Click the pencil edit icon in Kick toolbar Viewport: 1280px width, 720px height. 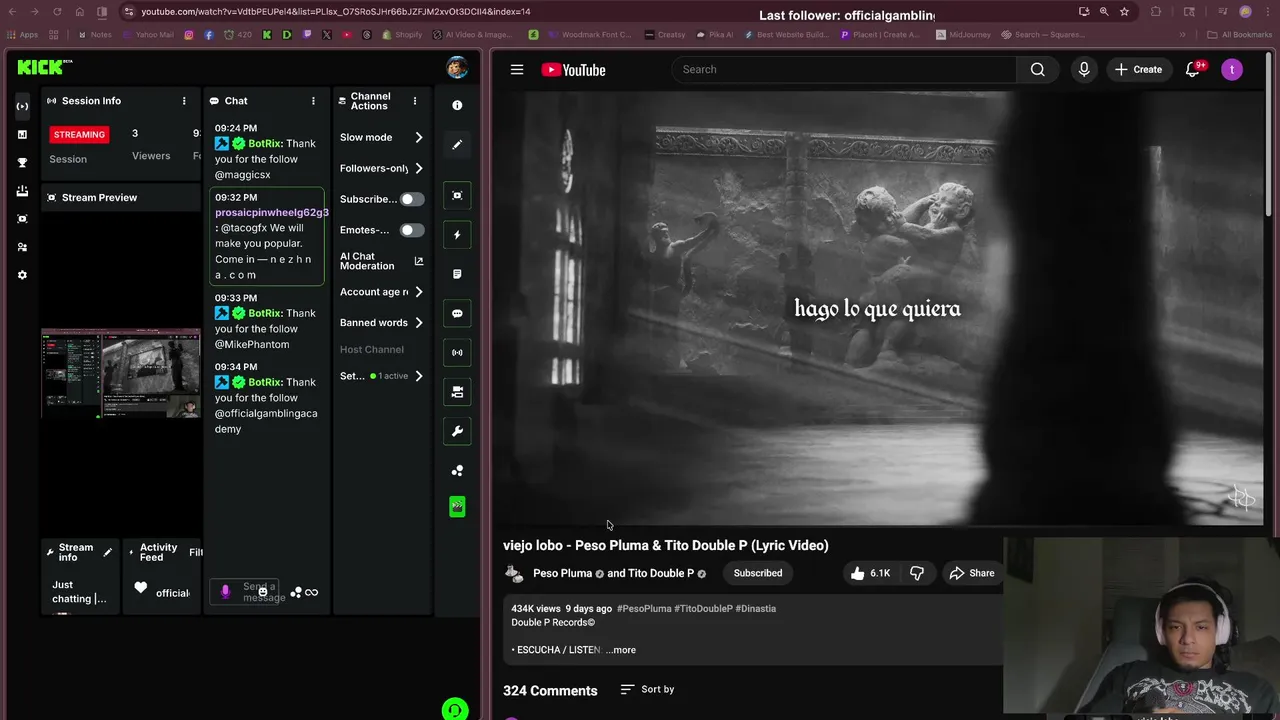pyautogui.click(x=457, y=145)
